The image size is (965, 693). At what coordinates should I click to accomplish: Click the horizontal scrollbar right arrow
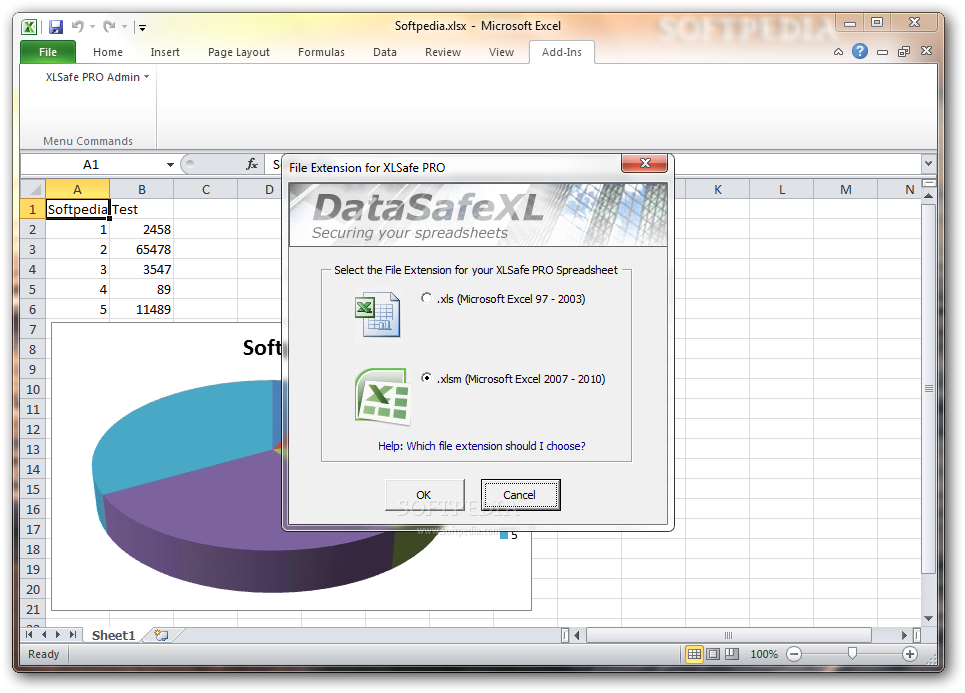(x=905, y=635)
